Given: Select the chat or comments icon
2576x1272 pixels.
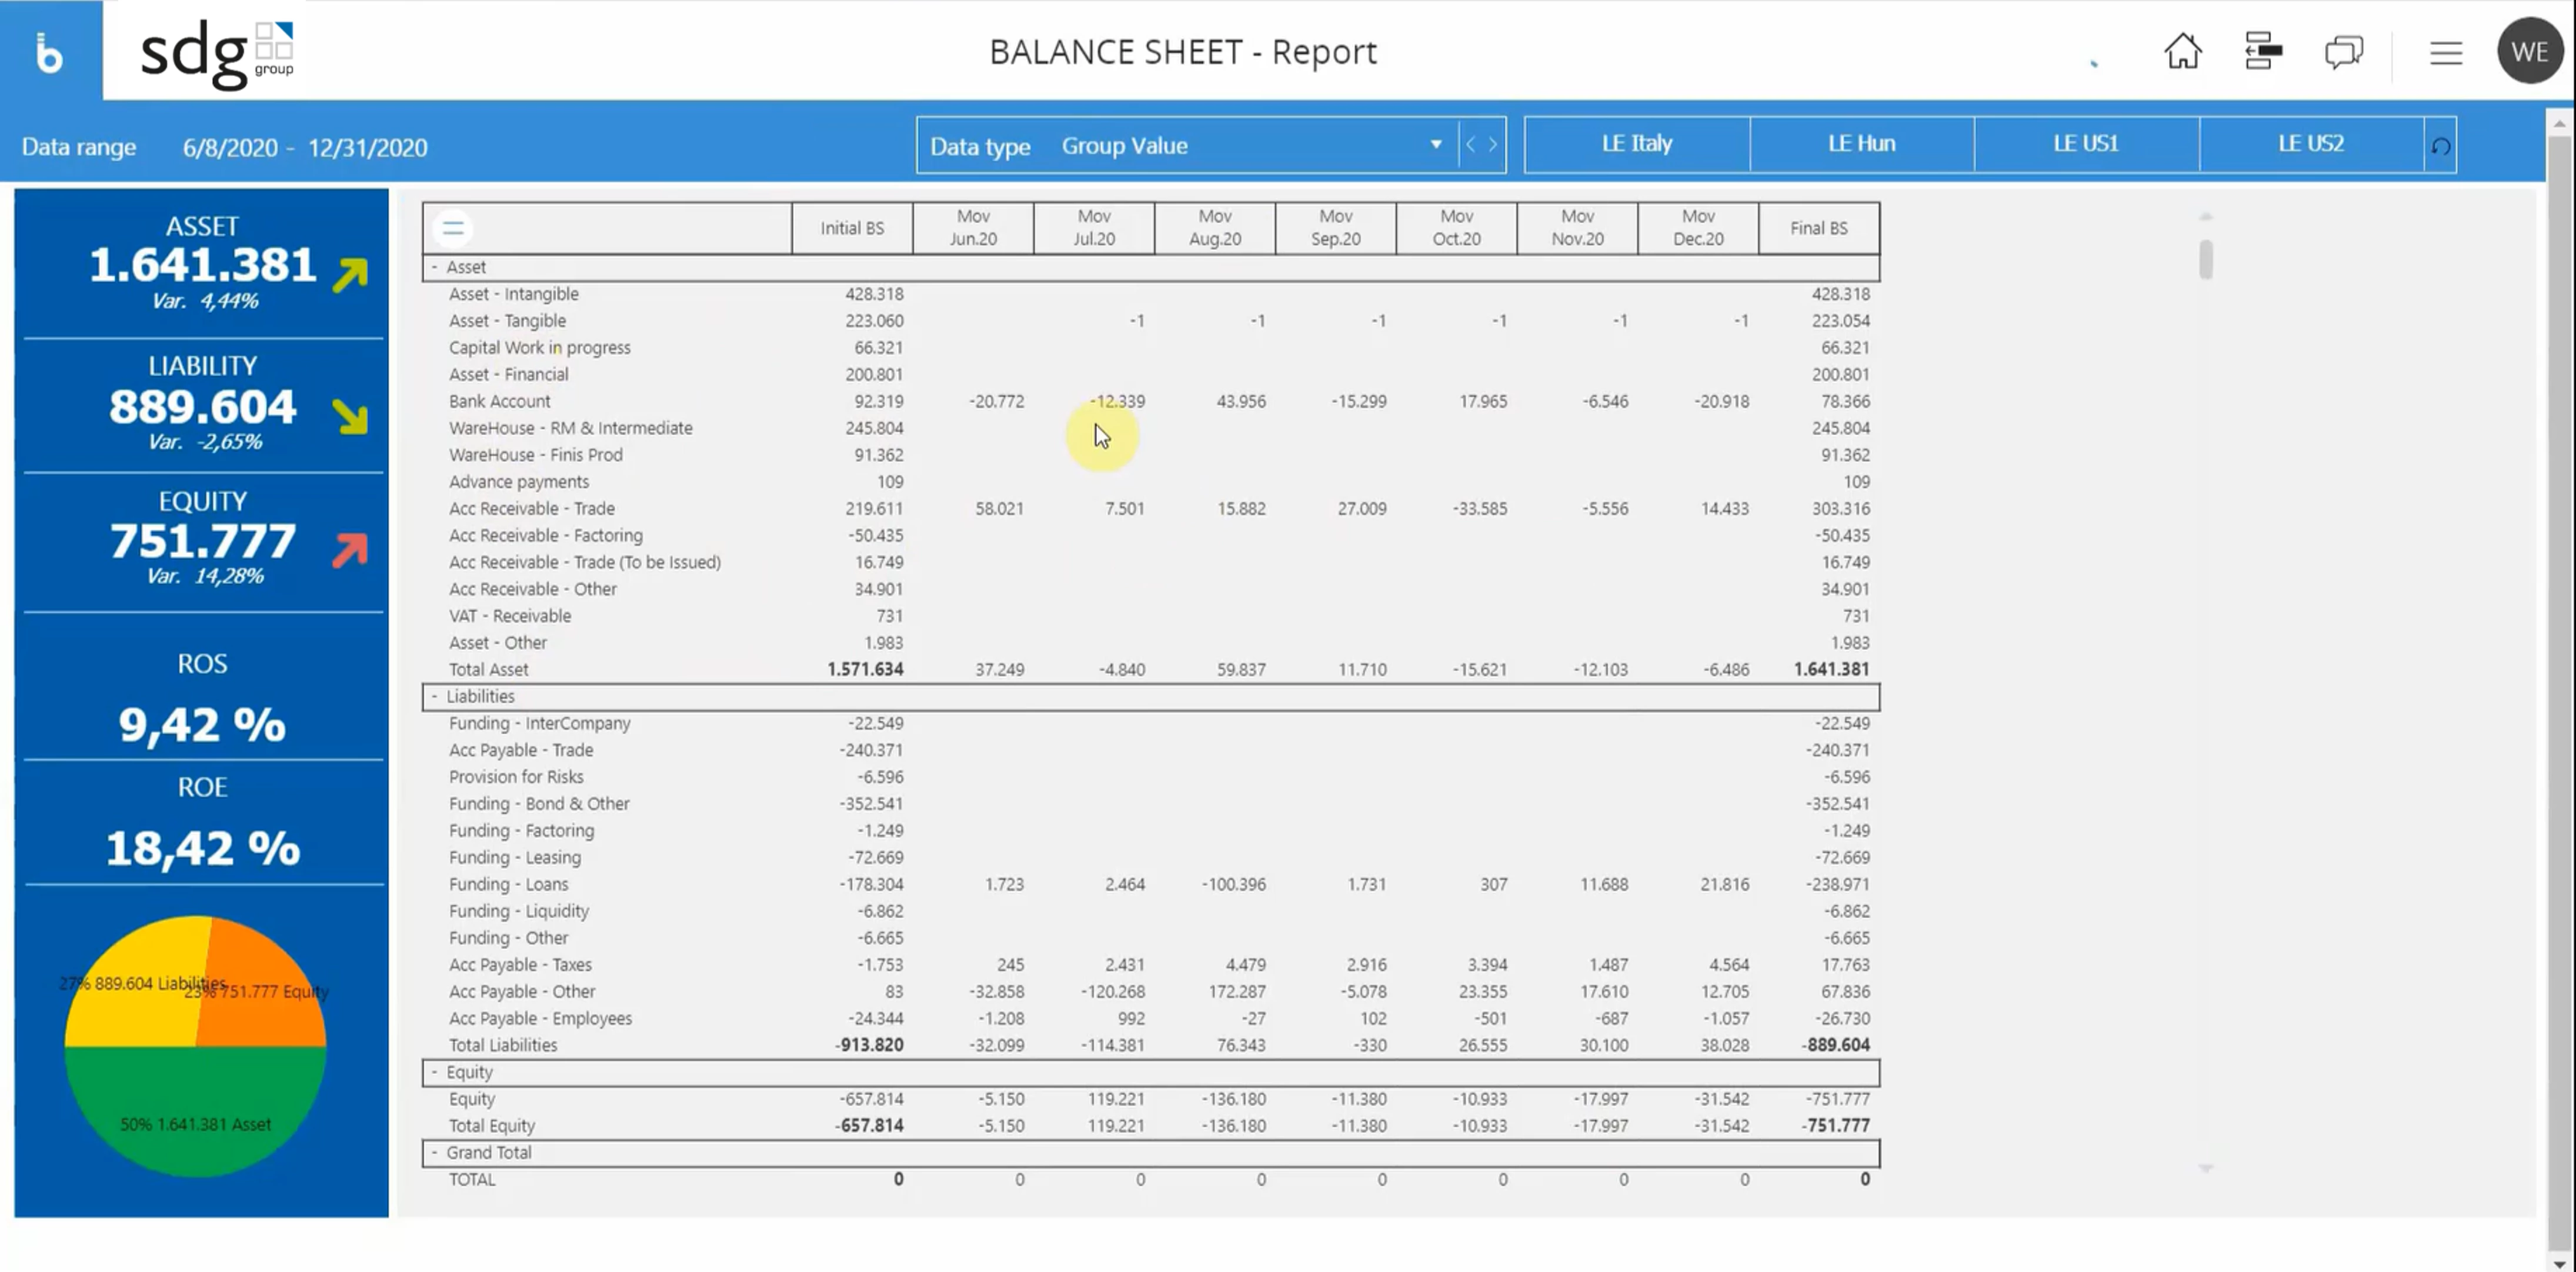Looking at the screenshot, I should pos(2343,51).
